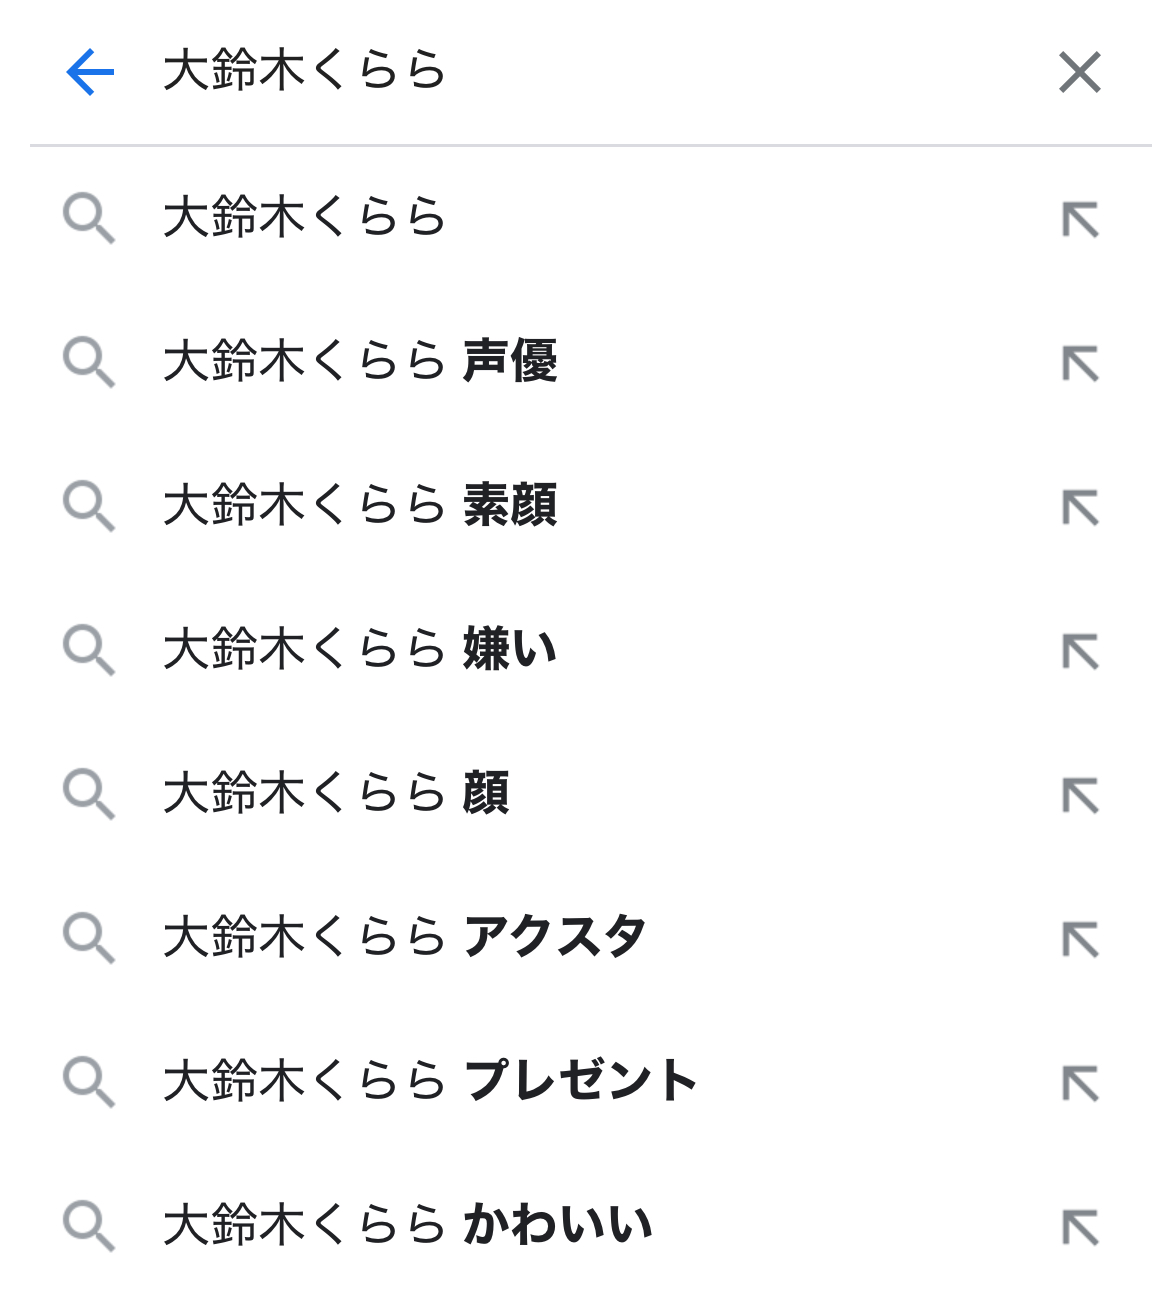Tap the blue back arrow
Viewport: 1170px width, 1315px height.
[x=90, y=72]
